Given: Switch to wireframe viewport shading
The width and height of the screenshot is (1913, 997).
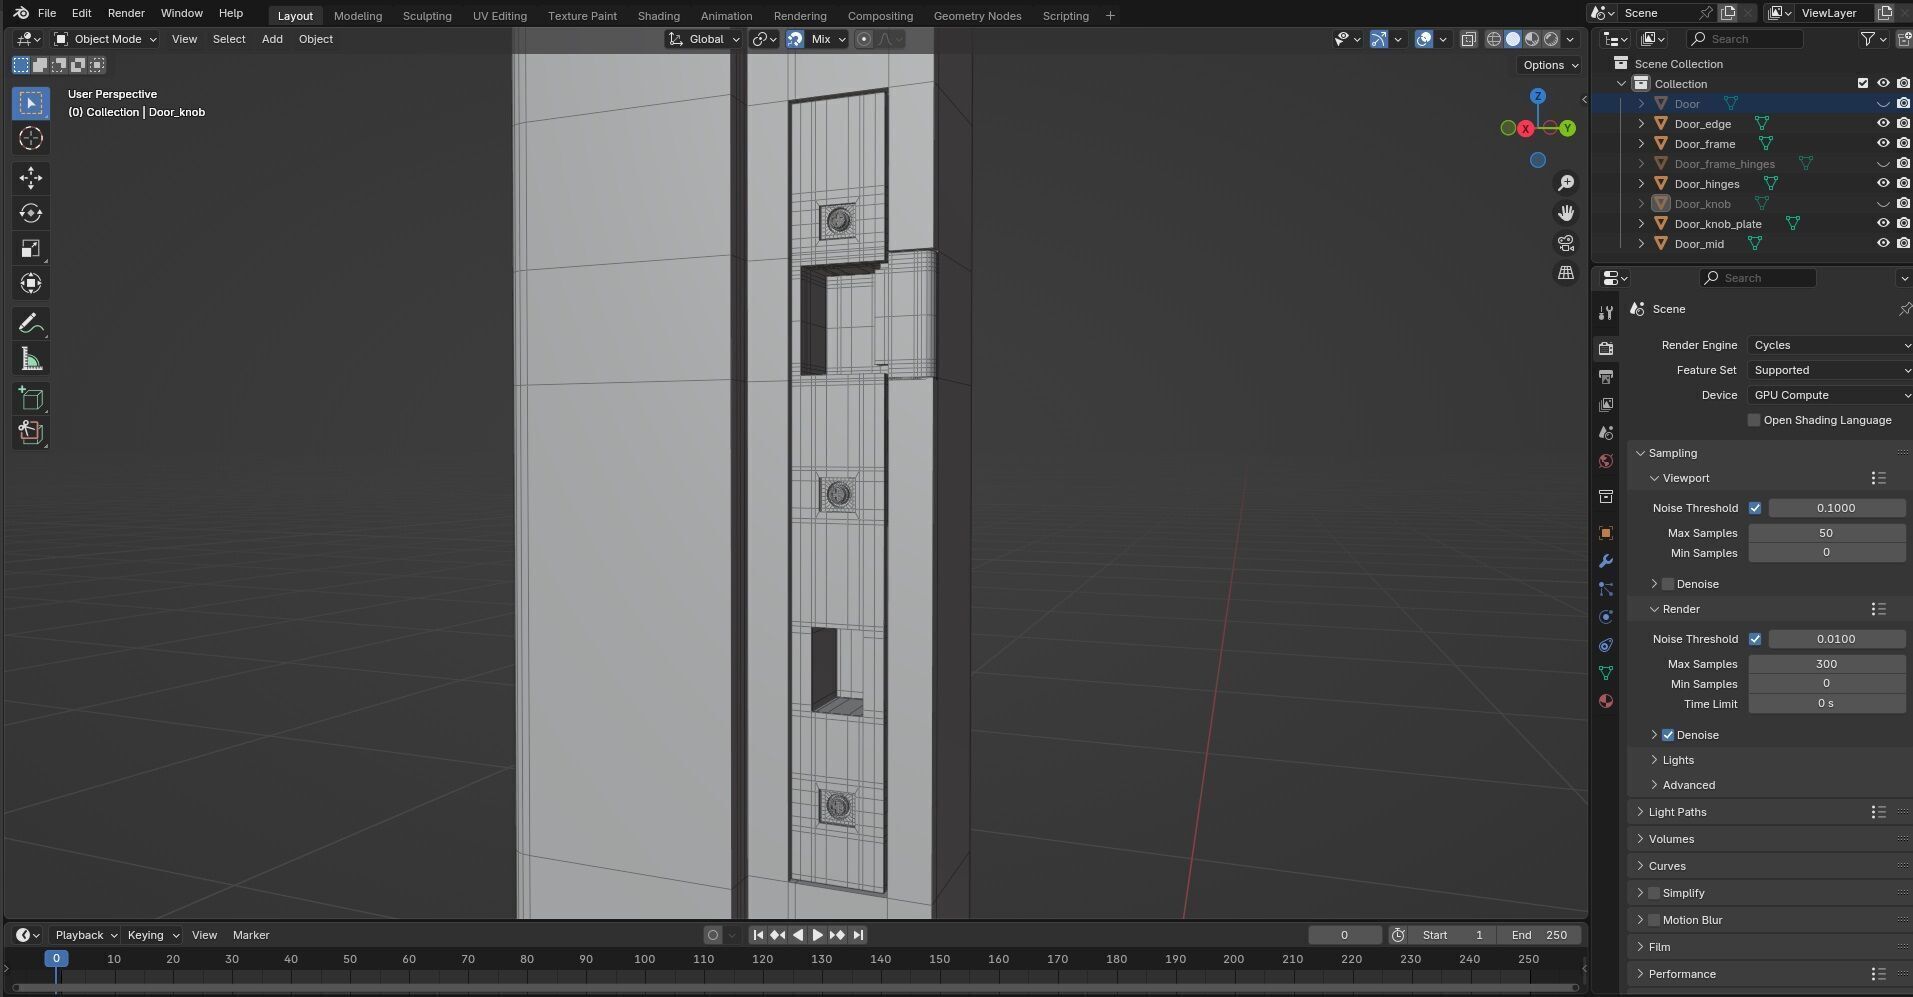Looking at the screenshot, I should tap(1494, 39).
